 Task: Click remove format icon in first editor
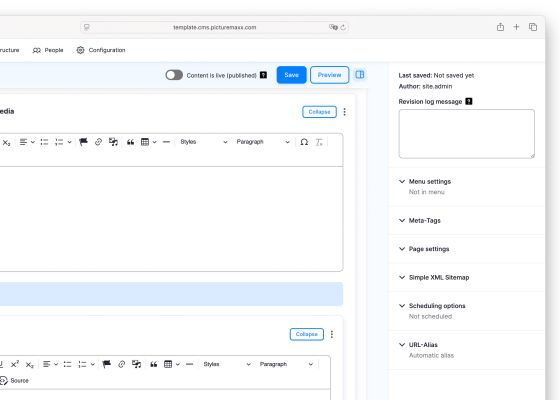[x=319, y=142]
